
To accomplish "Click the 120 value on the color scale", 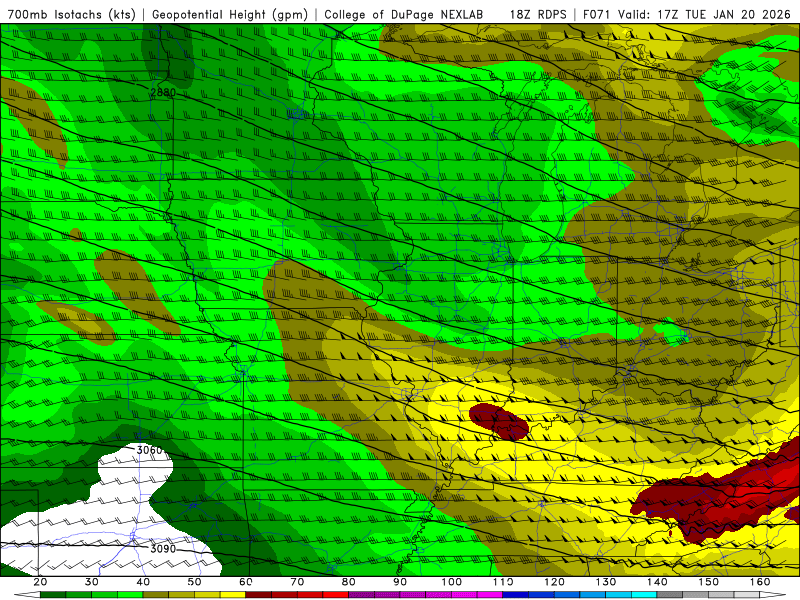I will pos(555,582).
